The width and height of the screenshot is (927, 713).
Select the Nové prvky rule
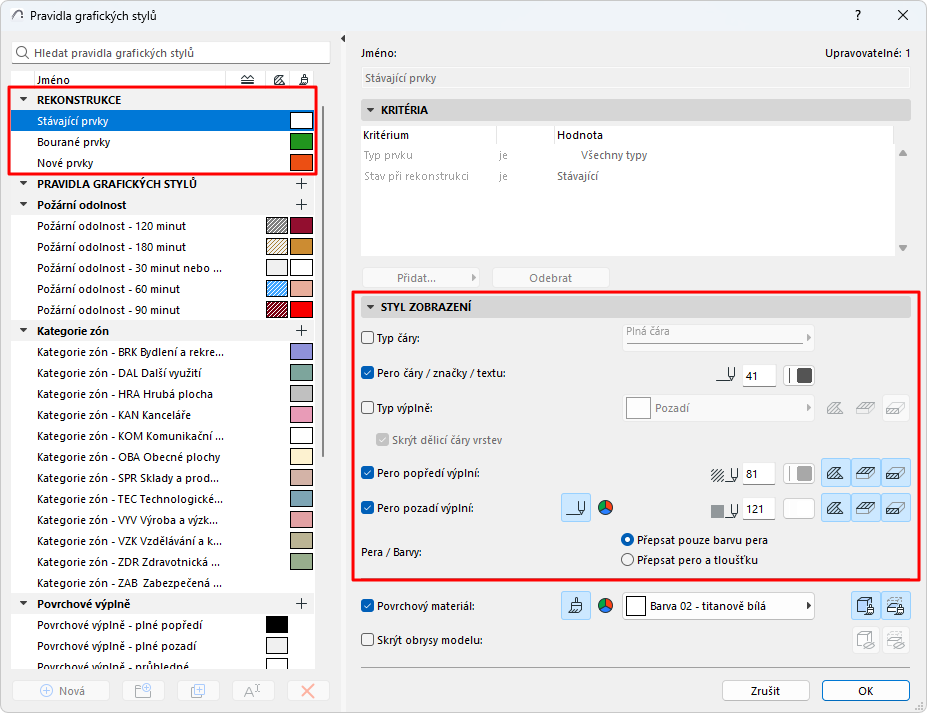tap(163, 163)
